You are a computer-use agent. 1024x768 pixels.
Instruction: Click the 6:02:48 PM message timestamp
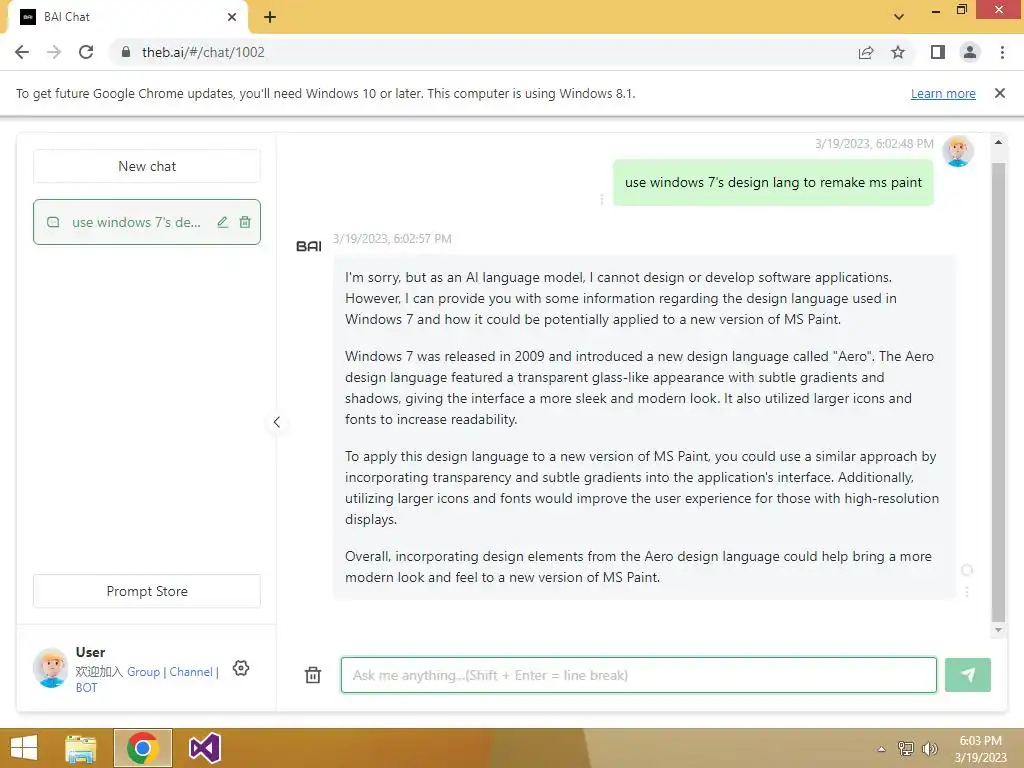[x=874, y=144]
